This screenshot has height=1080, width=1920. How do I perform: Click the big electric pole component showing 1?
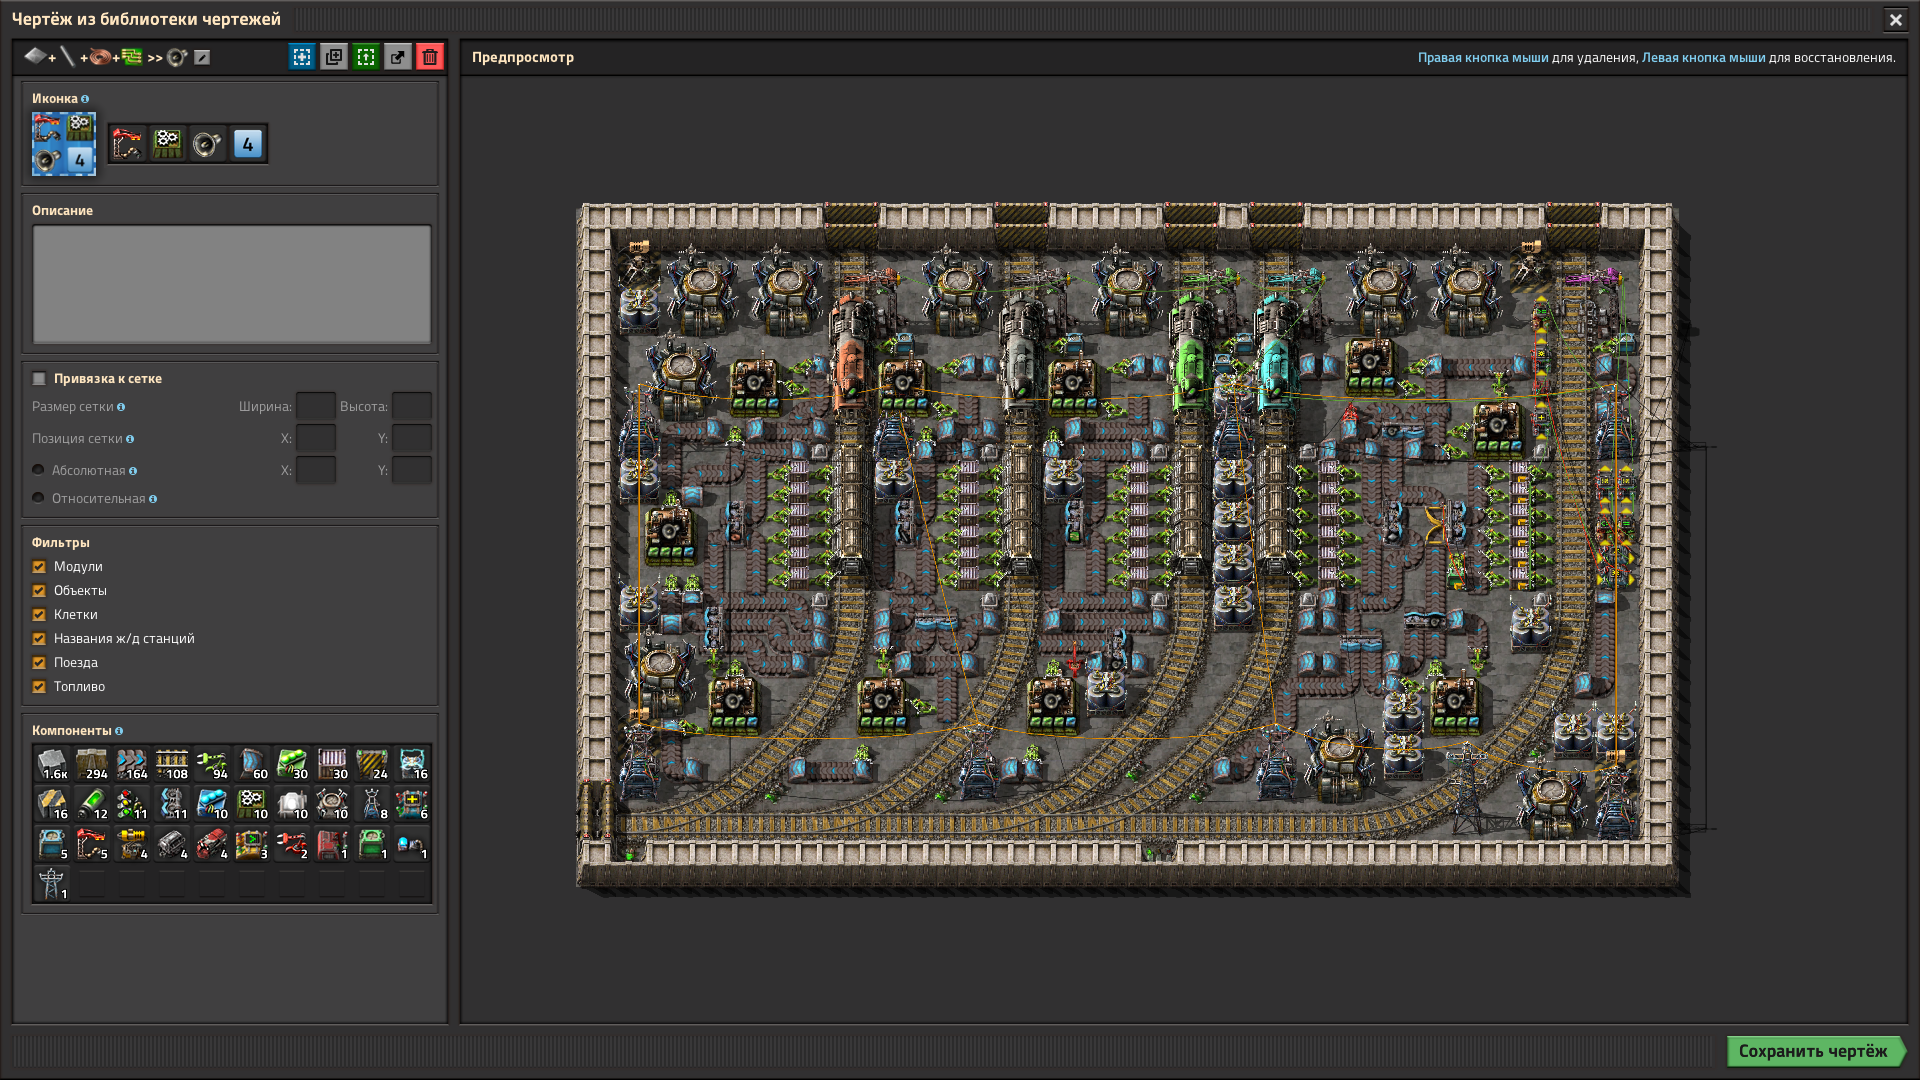tap(52, 884)
